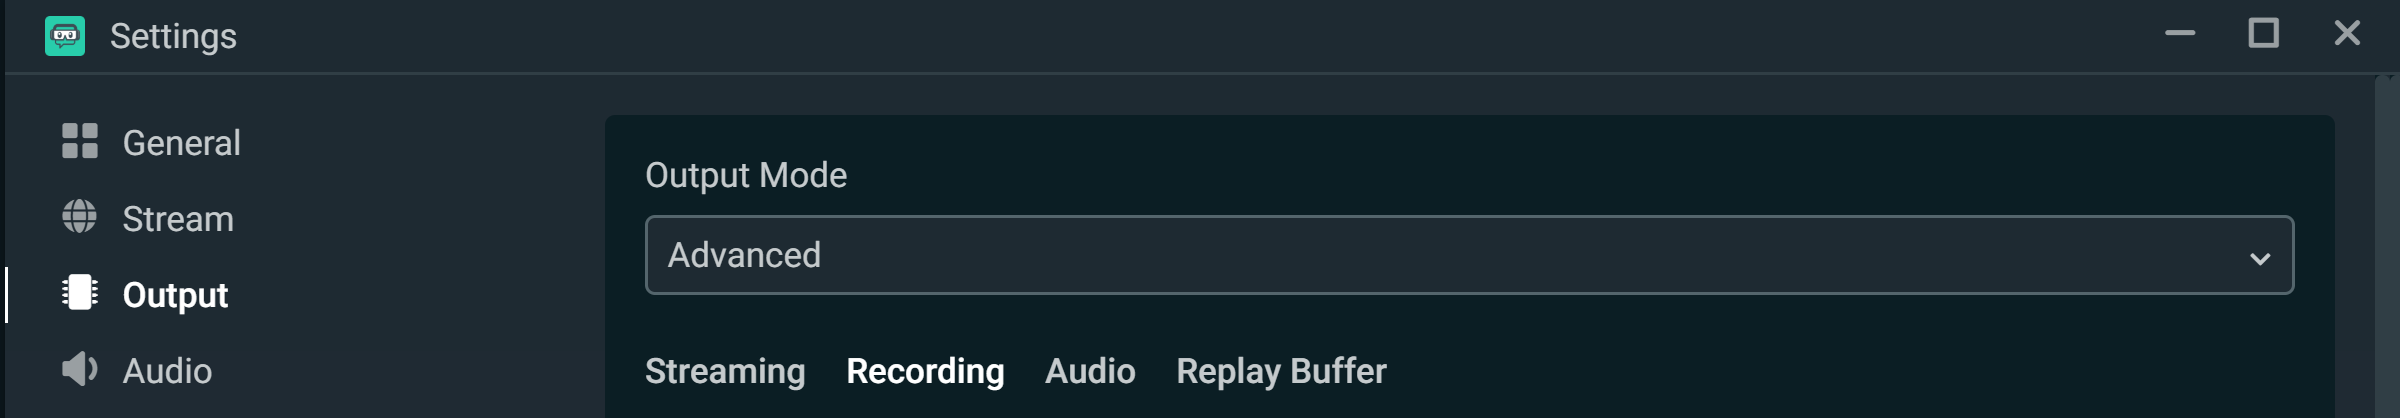Open the Audio tab beside Recording
Screen dimensions: 2400x418
(x=1090, y=371)
